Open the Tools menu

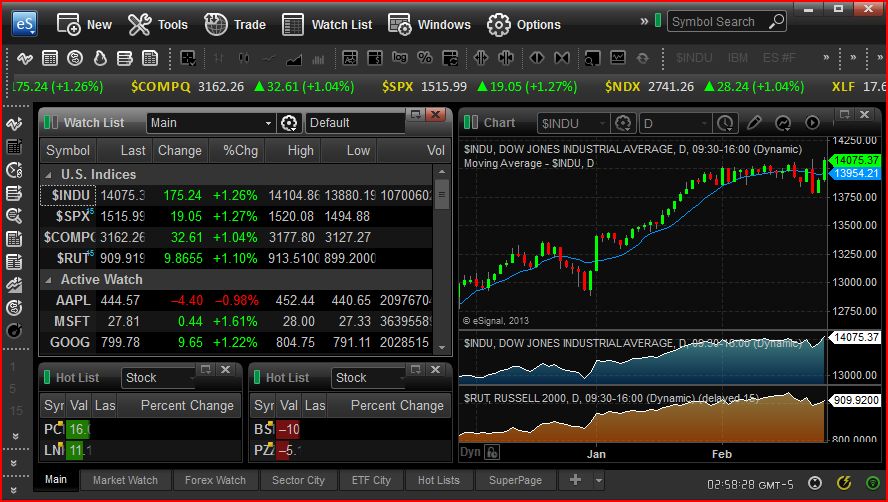[157, 24]
